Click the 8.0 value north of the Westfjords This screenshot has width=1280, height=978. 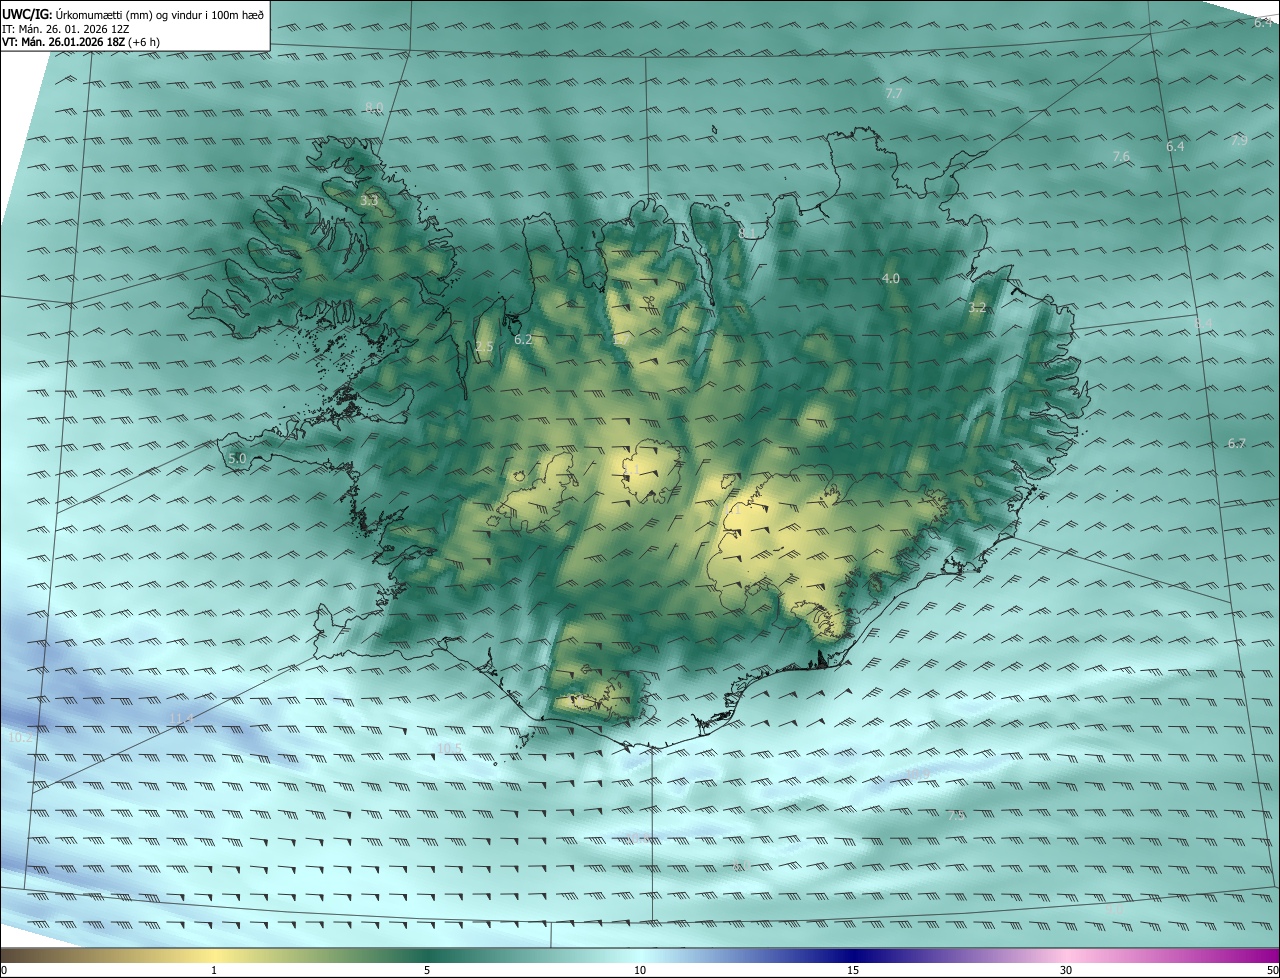point(374,107)
